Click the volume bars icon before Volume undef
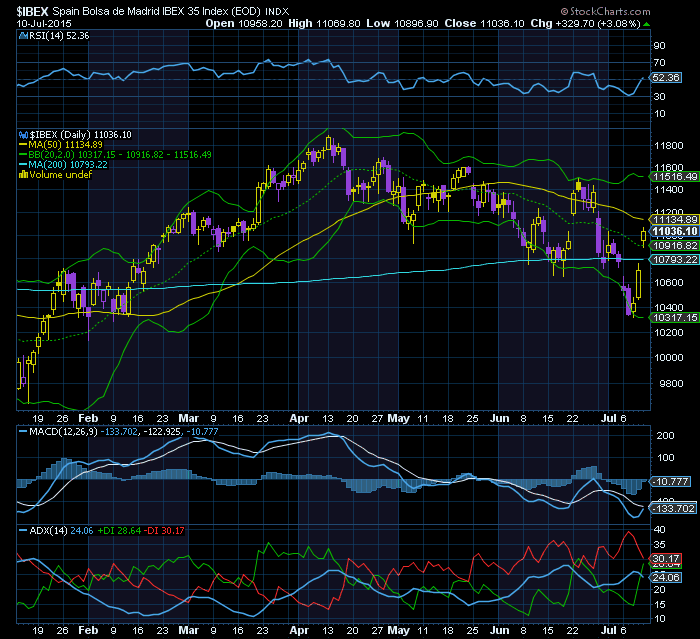 23,175
